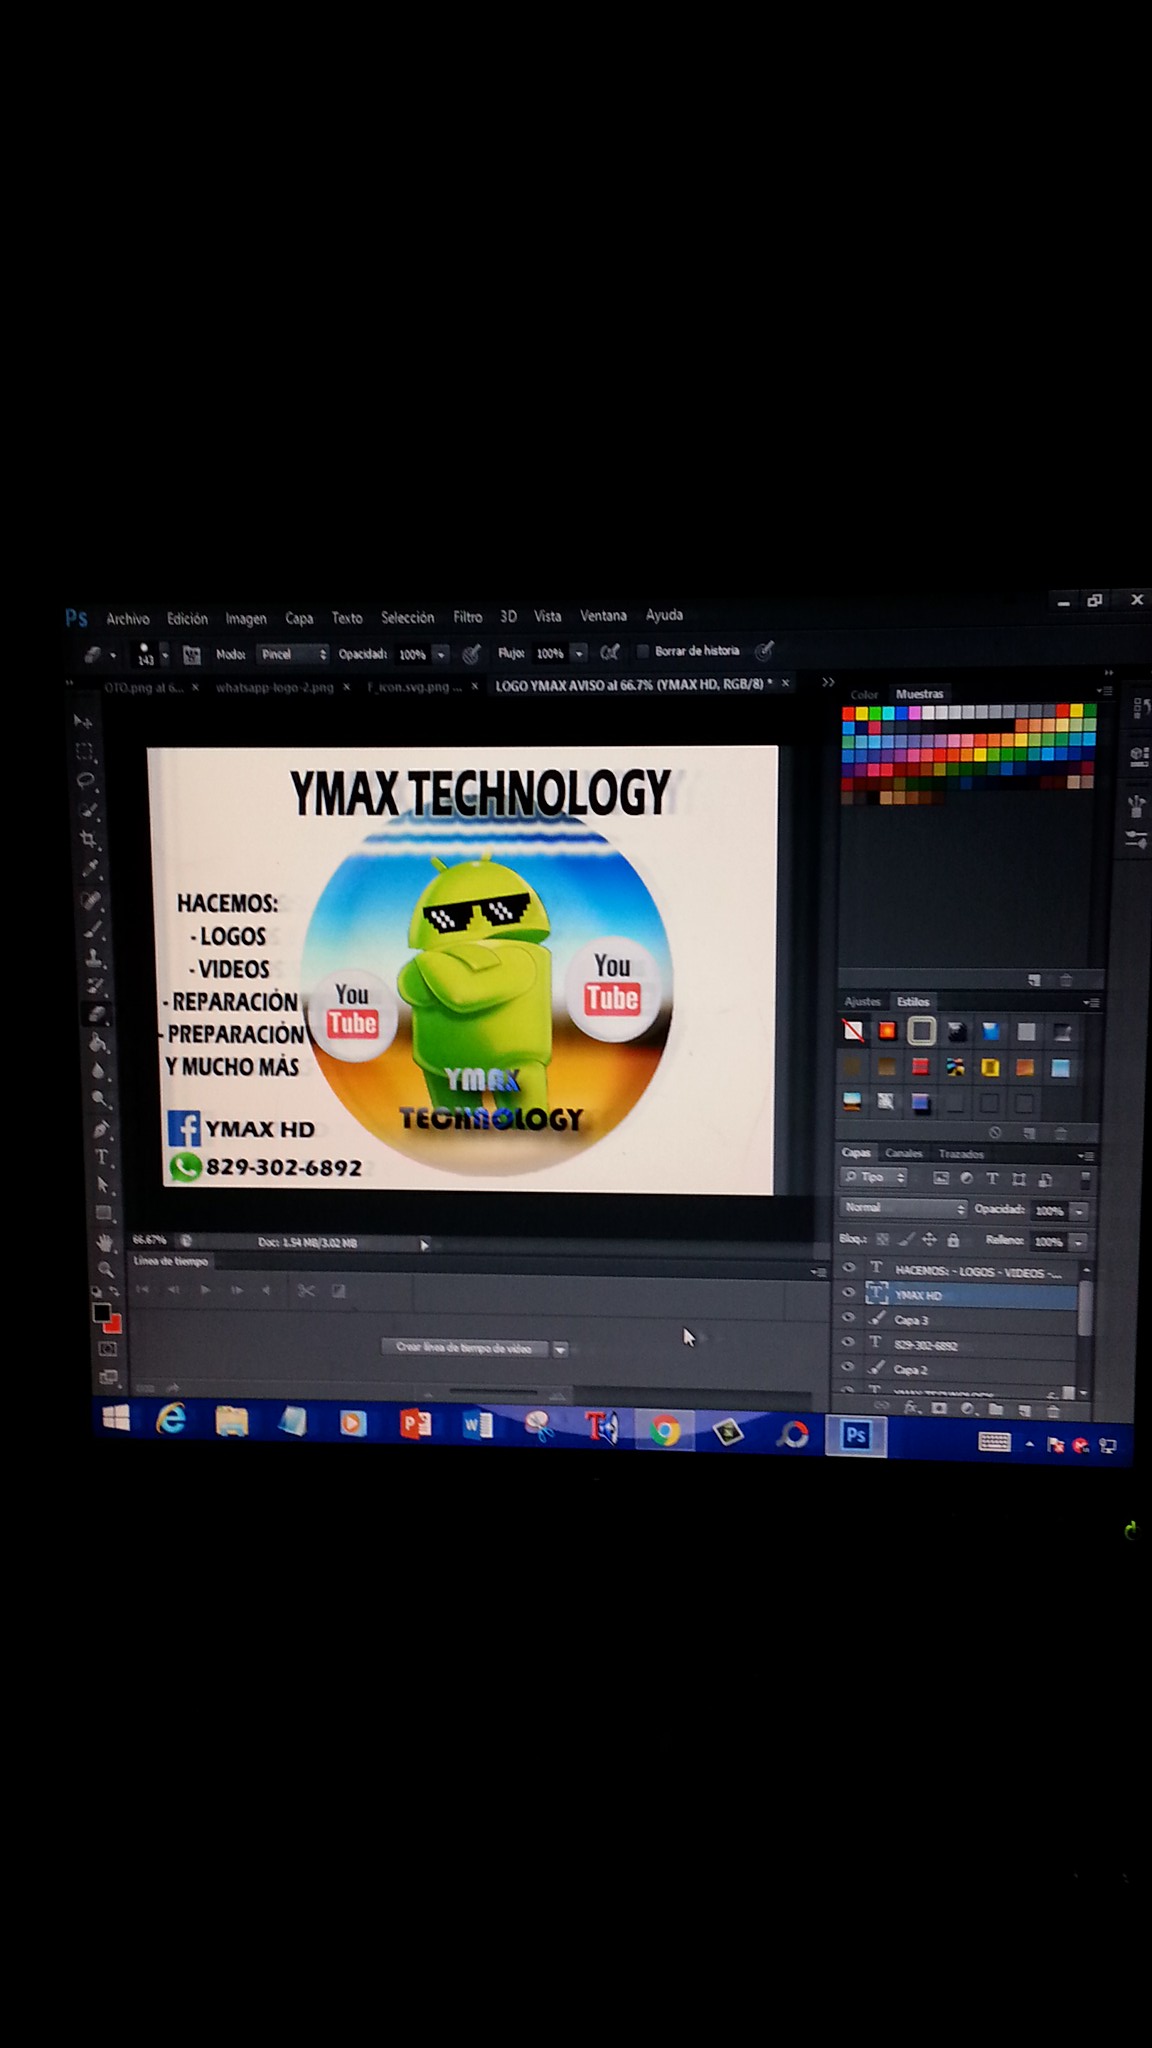Select the Dodge tool
Screen dimensions: 1152x2048
(98, 1097)
